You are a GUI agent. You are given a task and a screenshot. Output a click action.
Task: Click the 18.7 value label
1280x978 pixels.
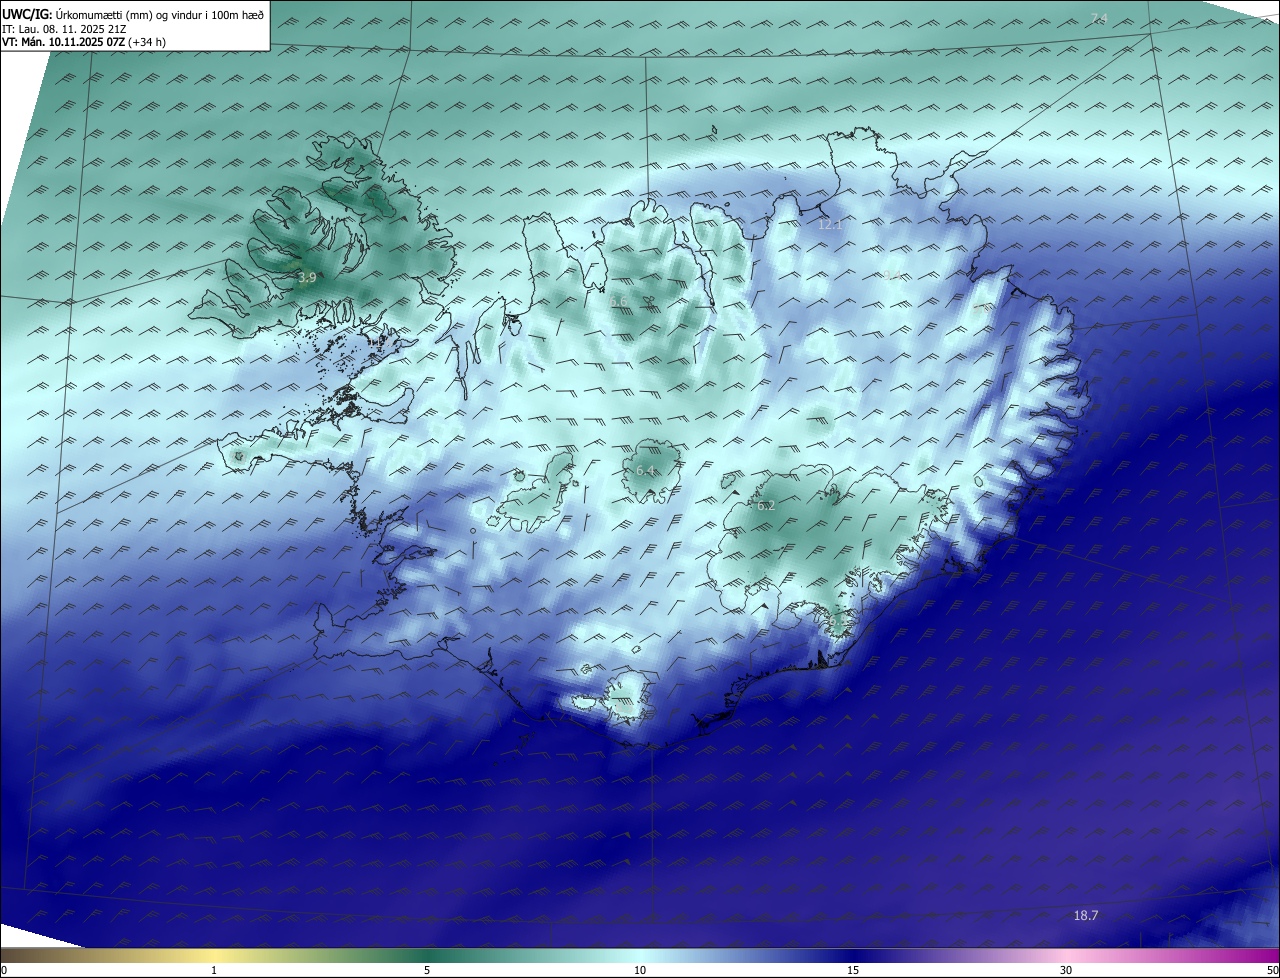click(x=1086, y=915)
